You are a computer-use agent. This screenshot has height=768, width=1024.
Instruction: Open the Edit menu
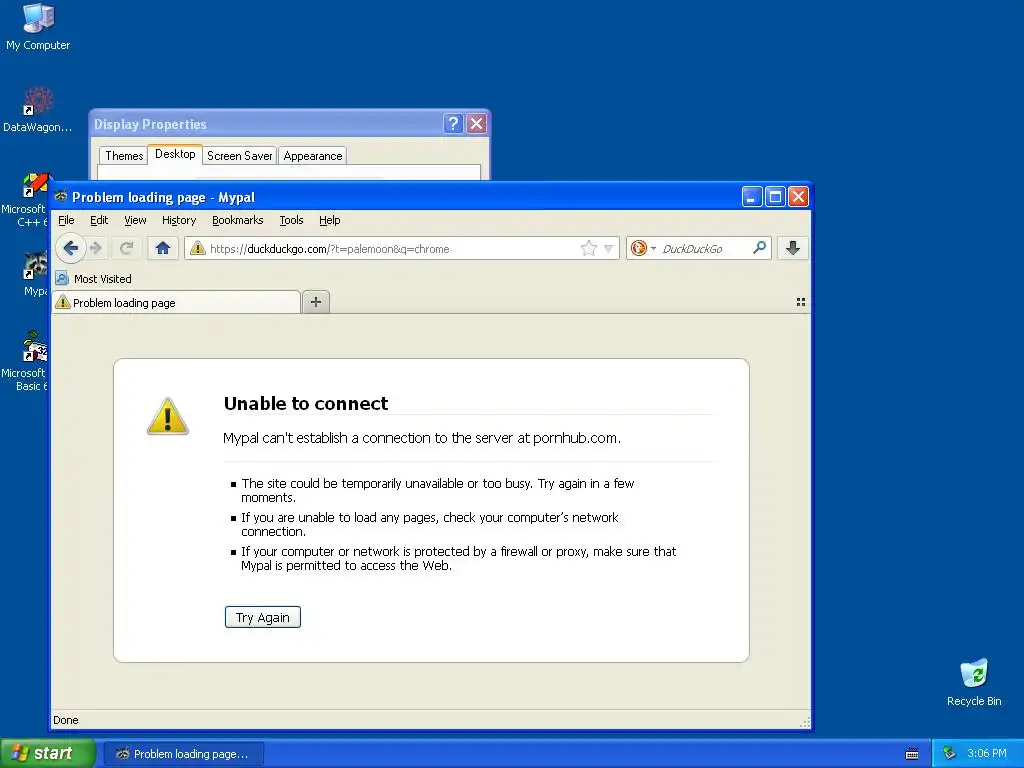pos(99,220)
